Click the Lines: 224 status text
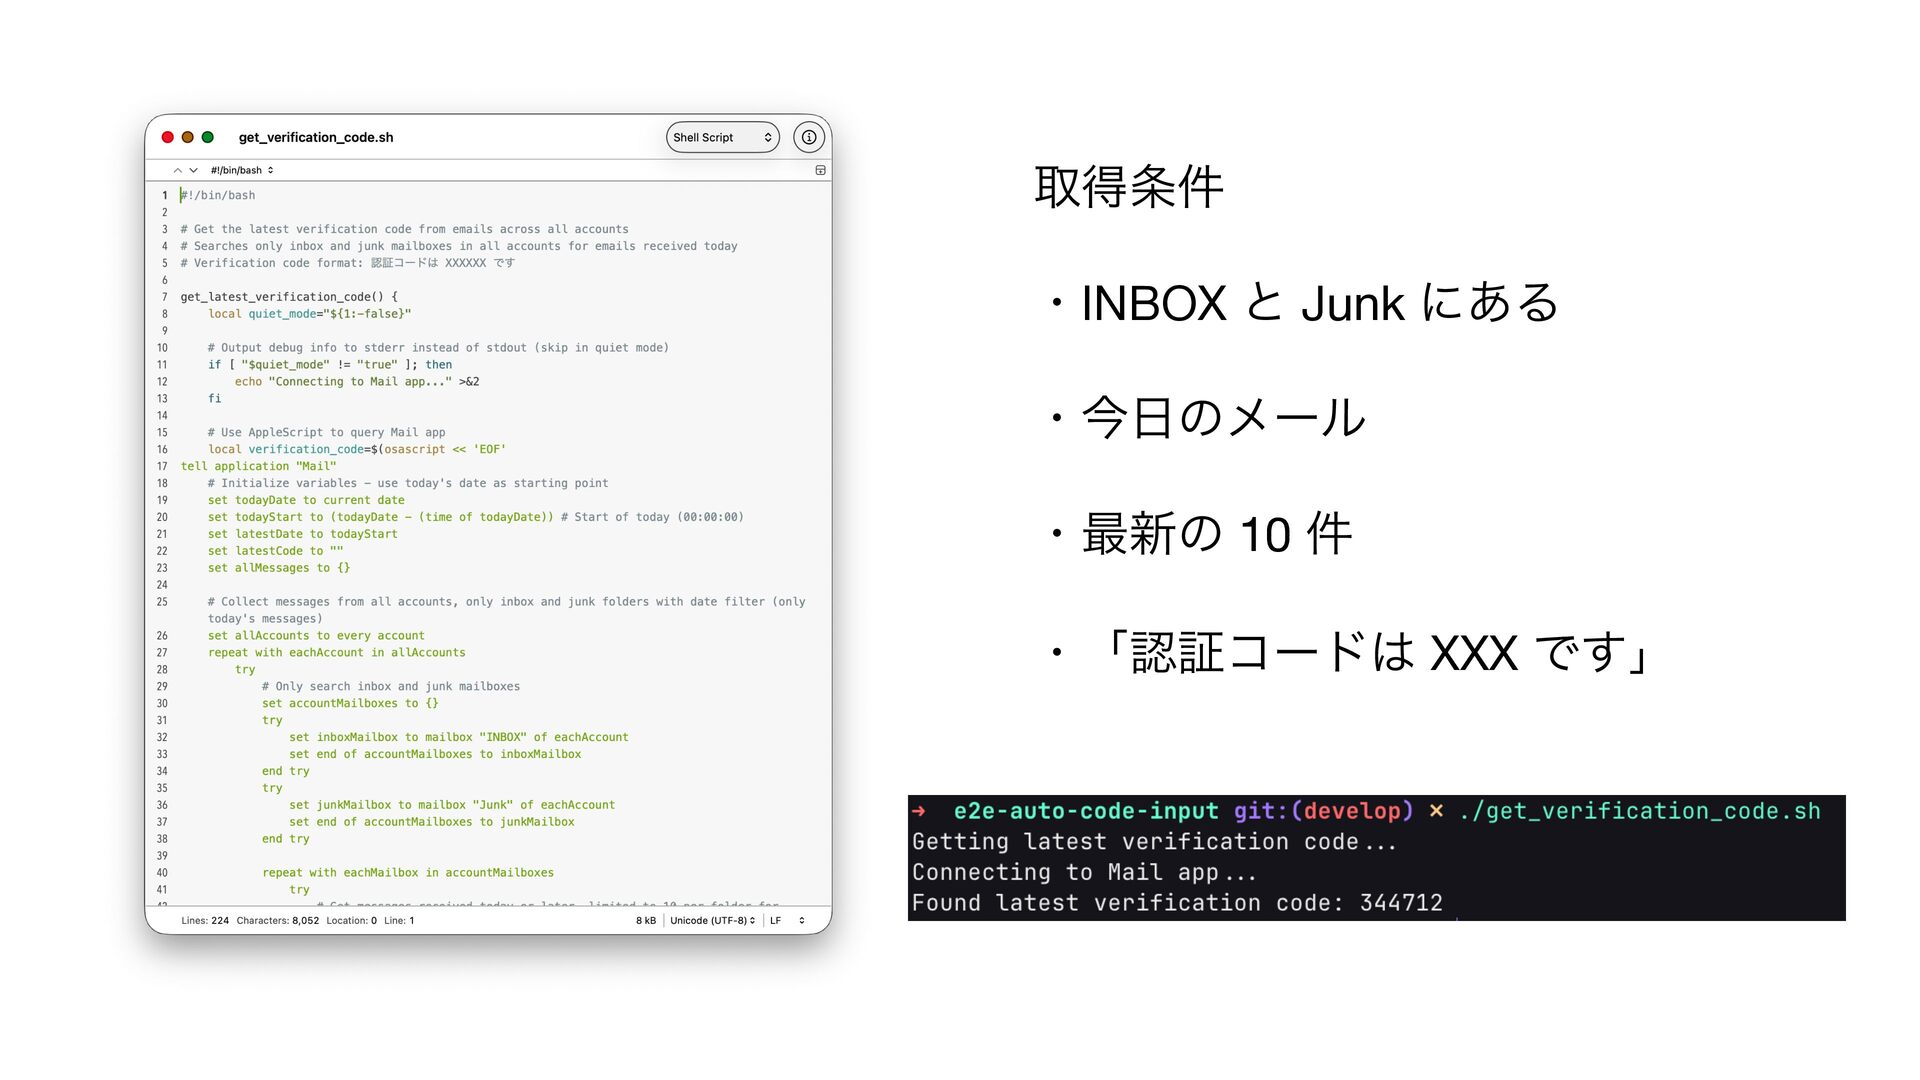The image size is (1920, 1080). point(205,921)
